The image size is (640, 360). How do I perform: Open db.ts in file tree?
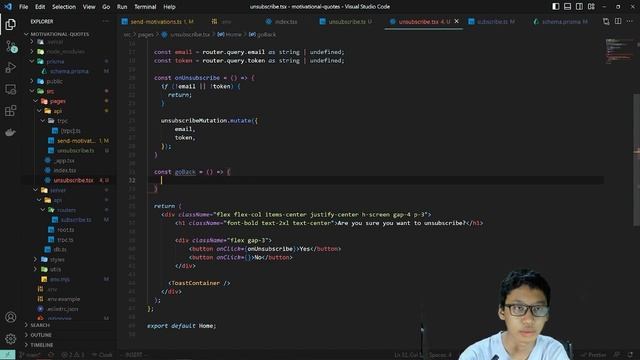[60, 249]
